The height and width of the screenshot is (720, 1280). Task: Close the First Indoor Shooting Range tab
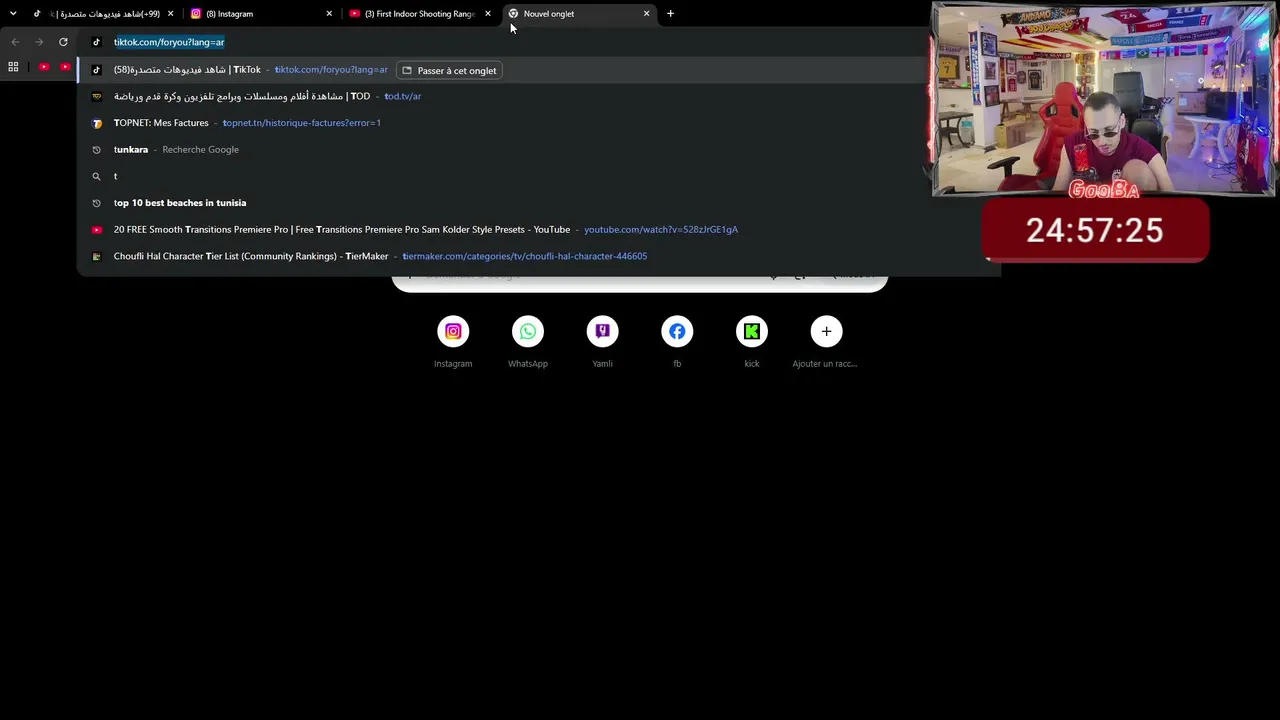click(488, 14)
